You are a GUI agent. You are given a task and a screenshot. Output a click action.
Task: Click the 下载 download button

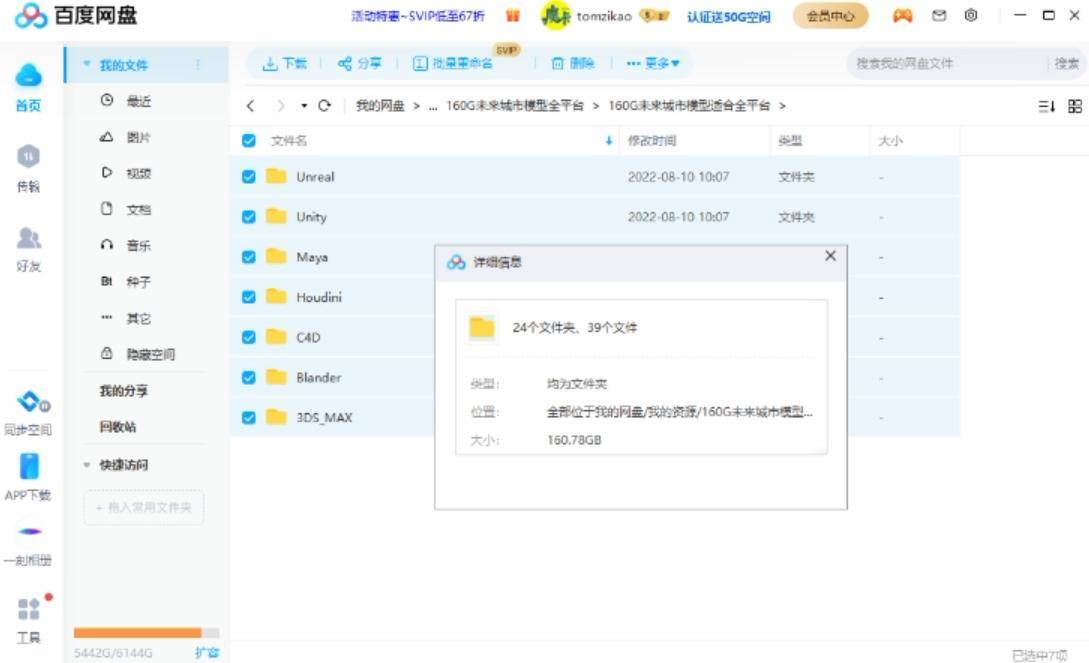tap(284, 64)
